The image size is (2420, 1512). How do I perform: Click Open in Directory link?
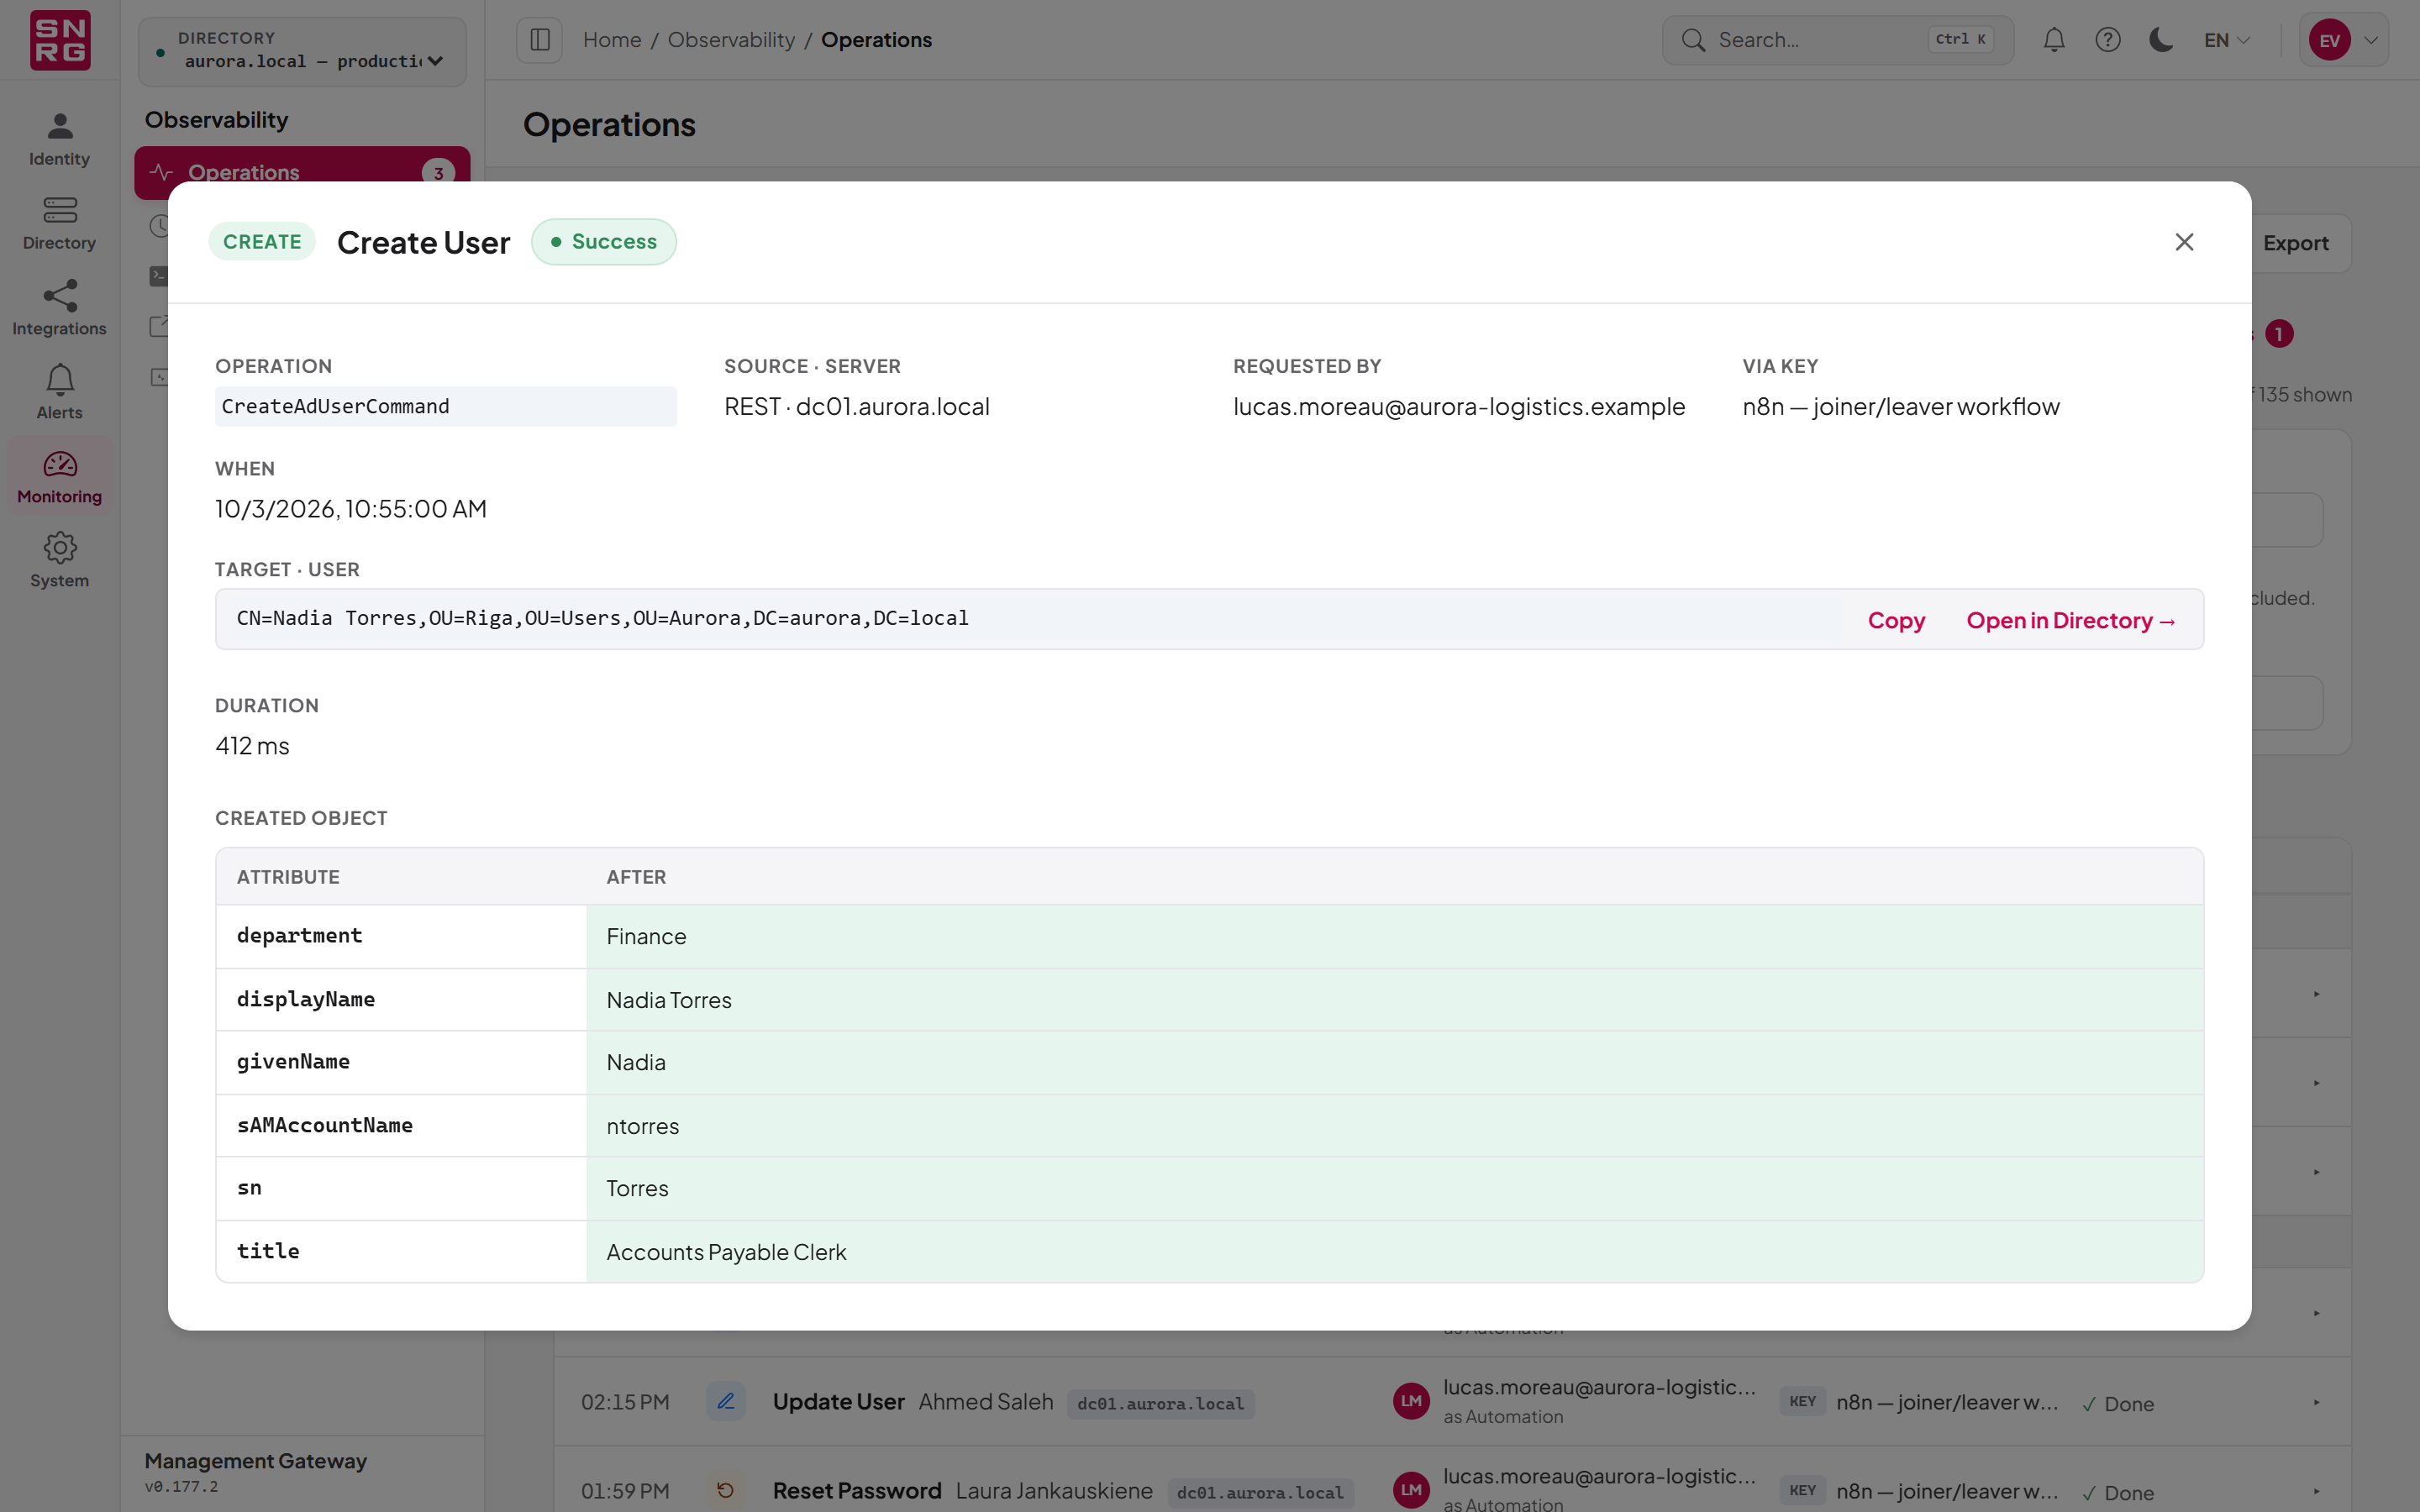click(x=2071, y=620)
